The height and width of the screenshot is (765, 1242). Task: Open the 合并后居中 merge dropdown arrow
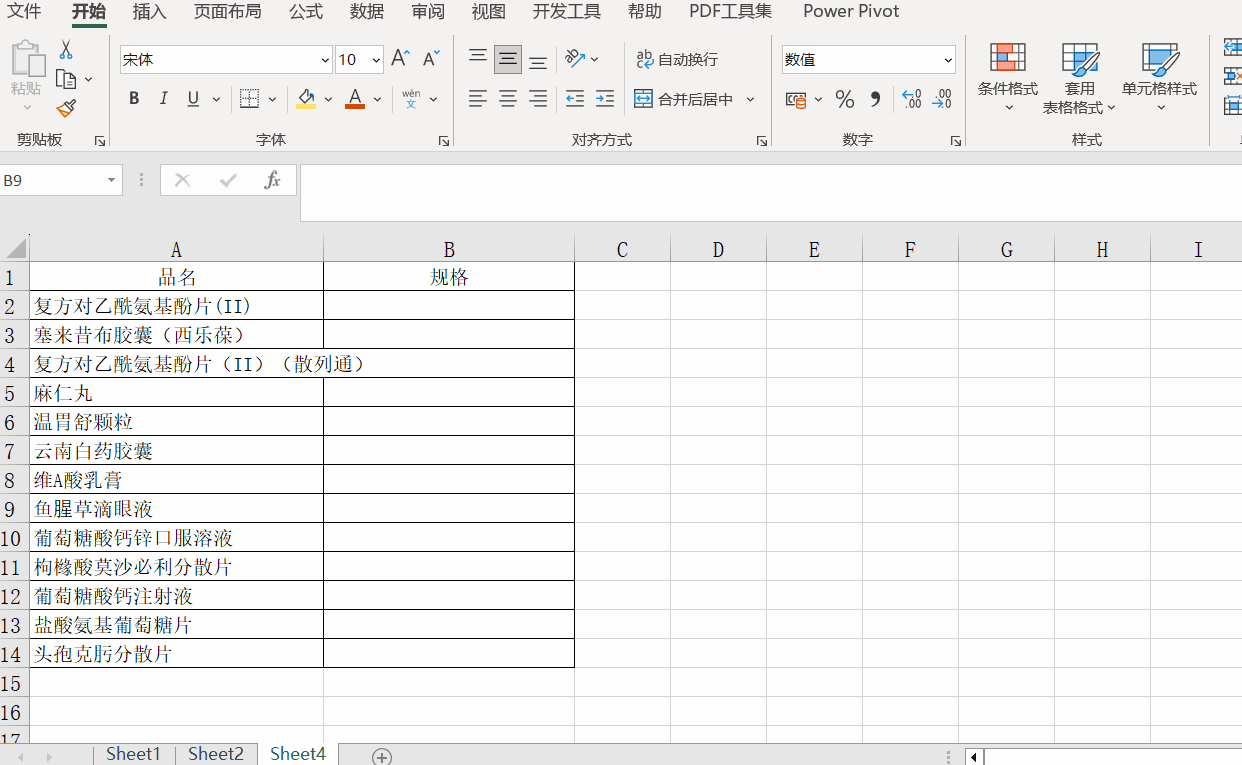click(750, 99)
